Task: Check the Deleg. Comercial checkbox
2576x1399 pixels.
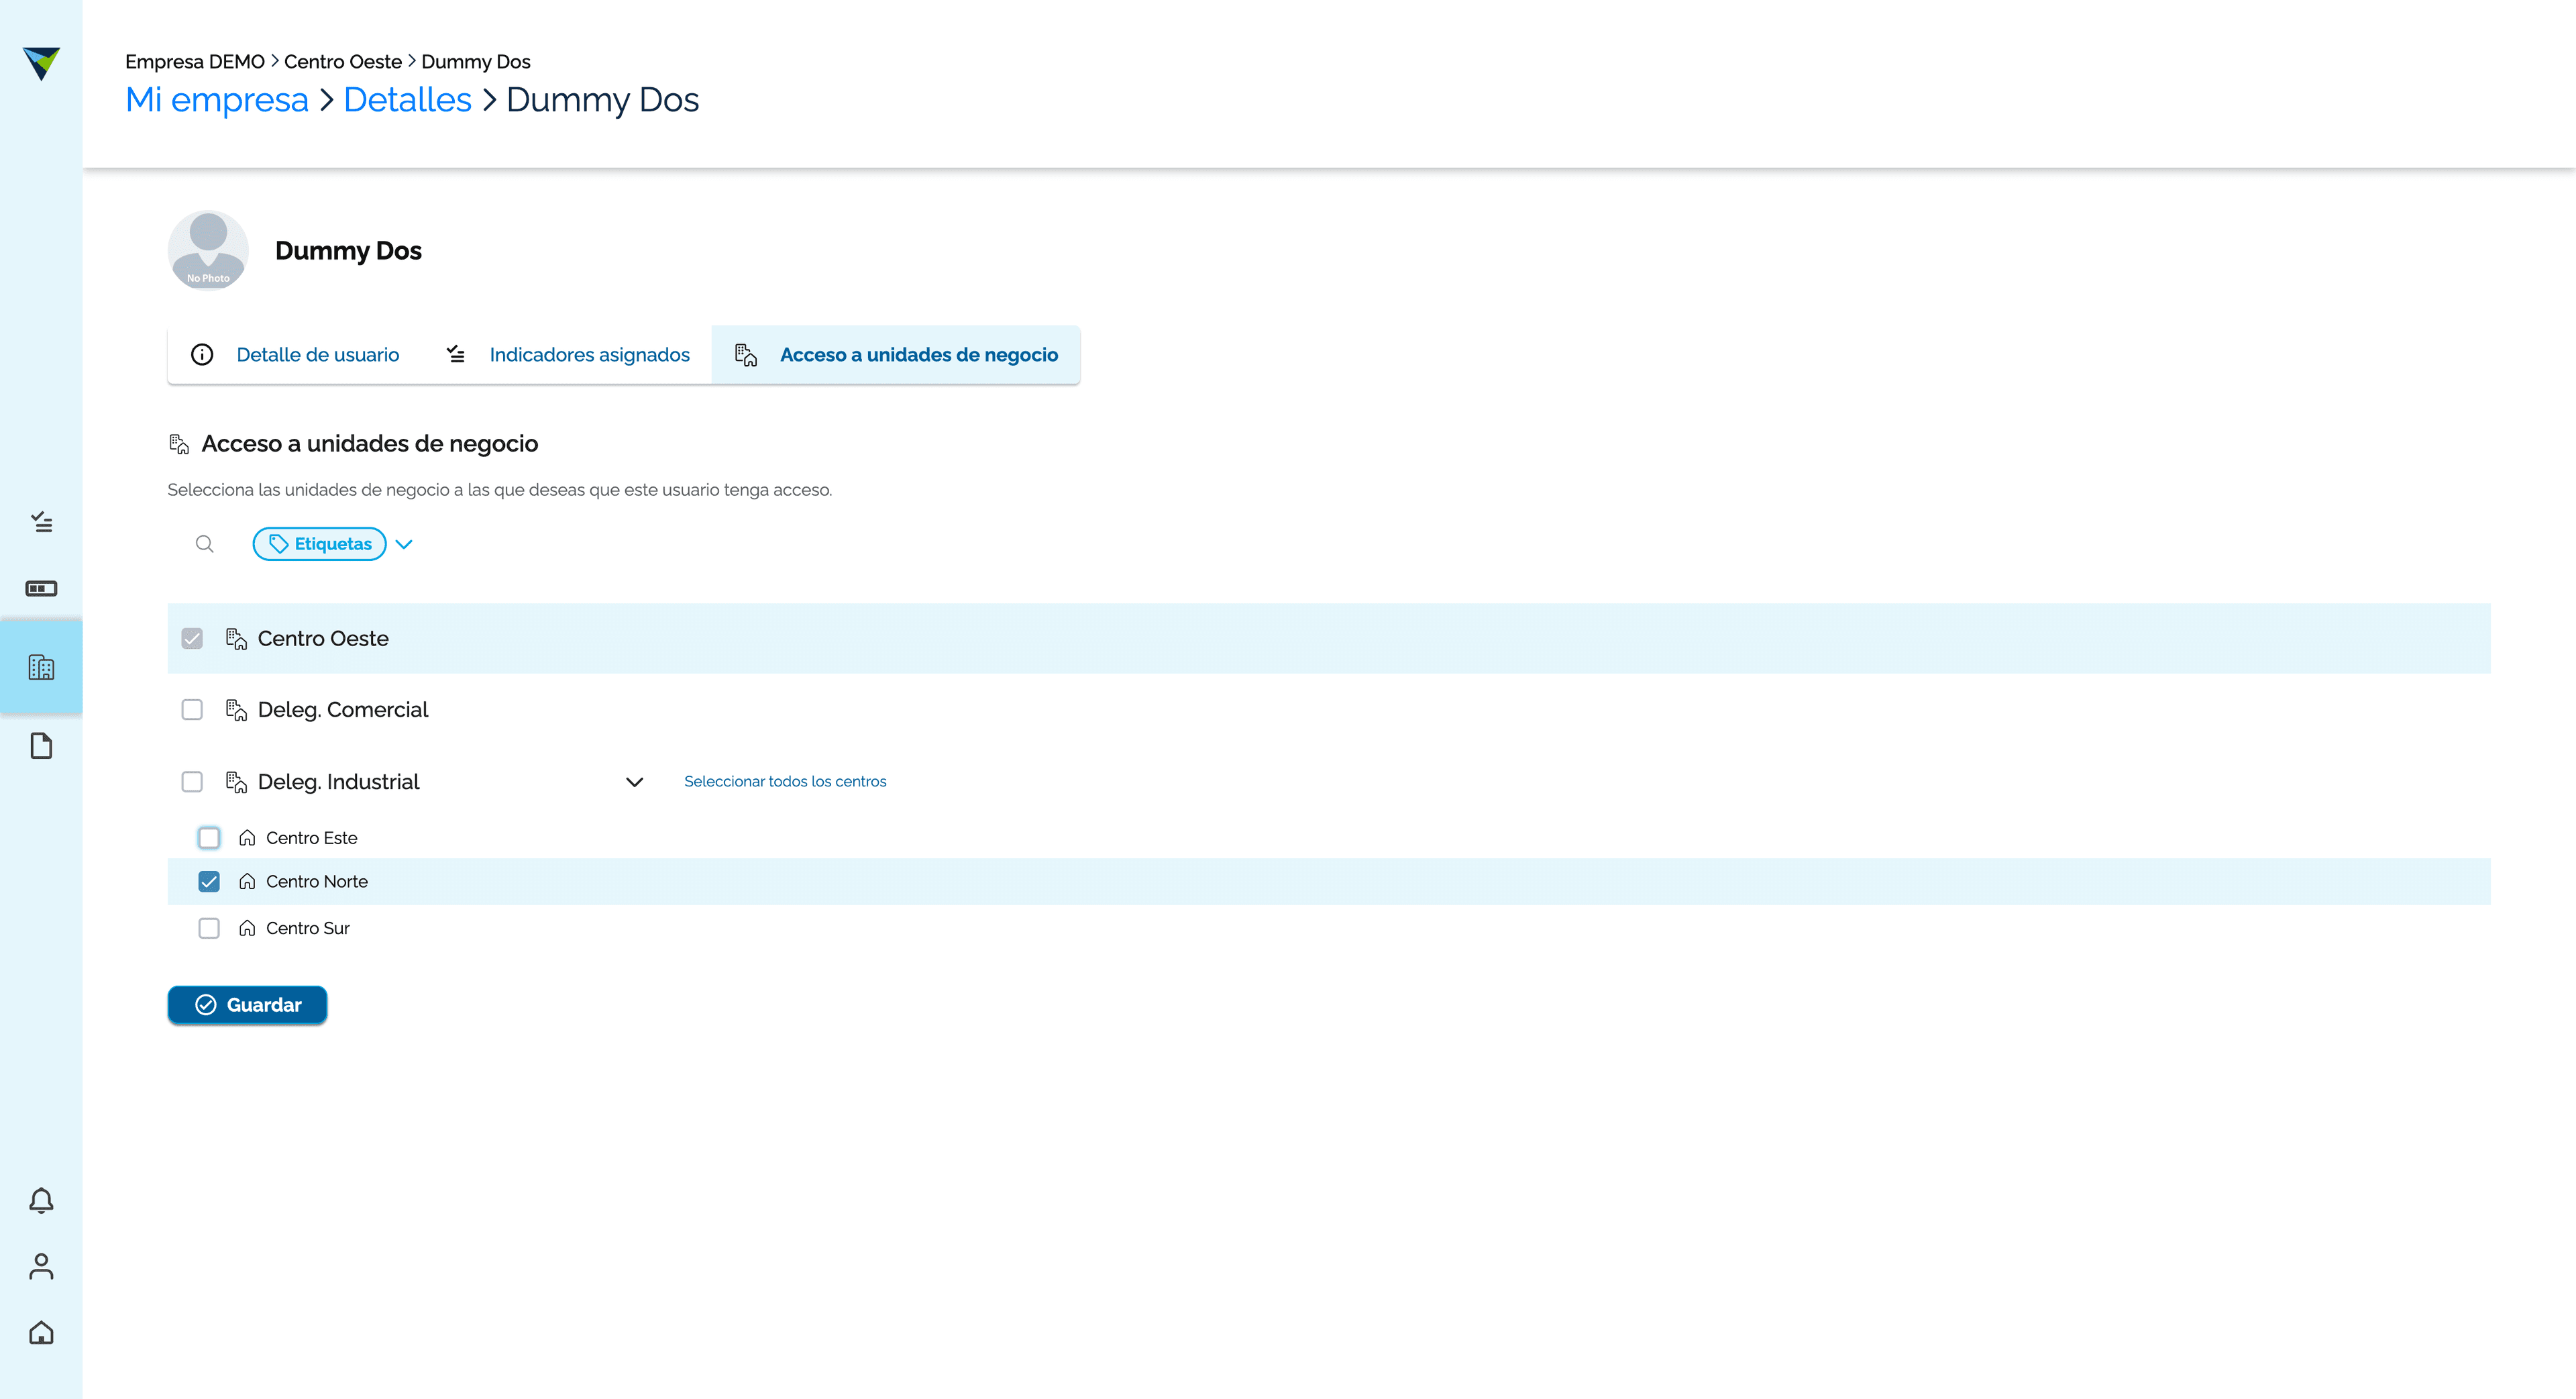Action: (192, 709)
